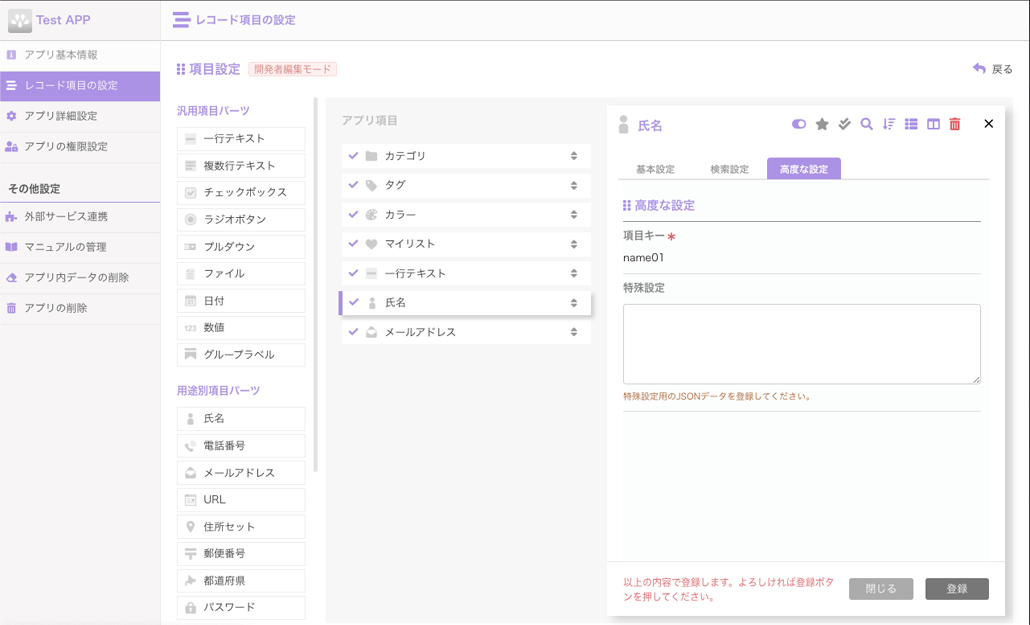
Task: Toggle the checkmark for 一行テキスト app item
Action: pyautogui.click(x=353, y=273)
